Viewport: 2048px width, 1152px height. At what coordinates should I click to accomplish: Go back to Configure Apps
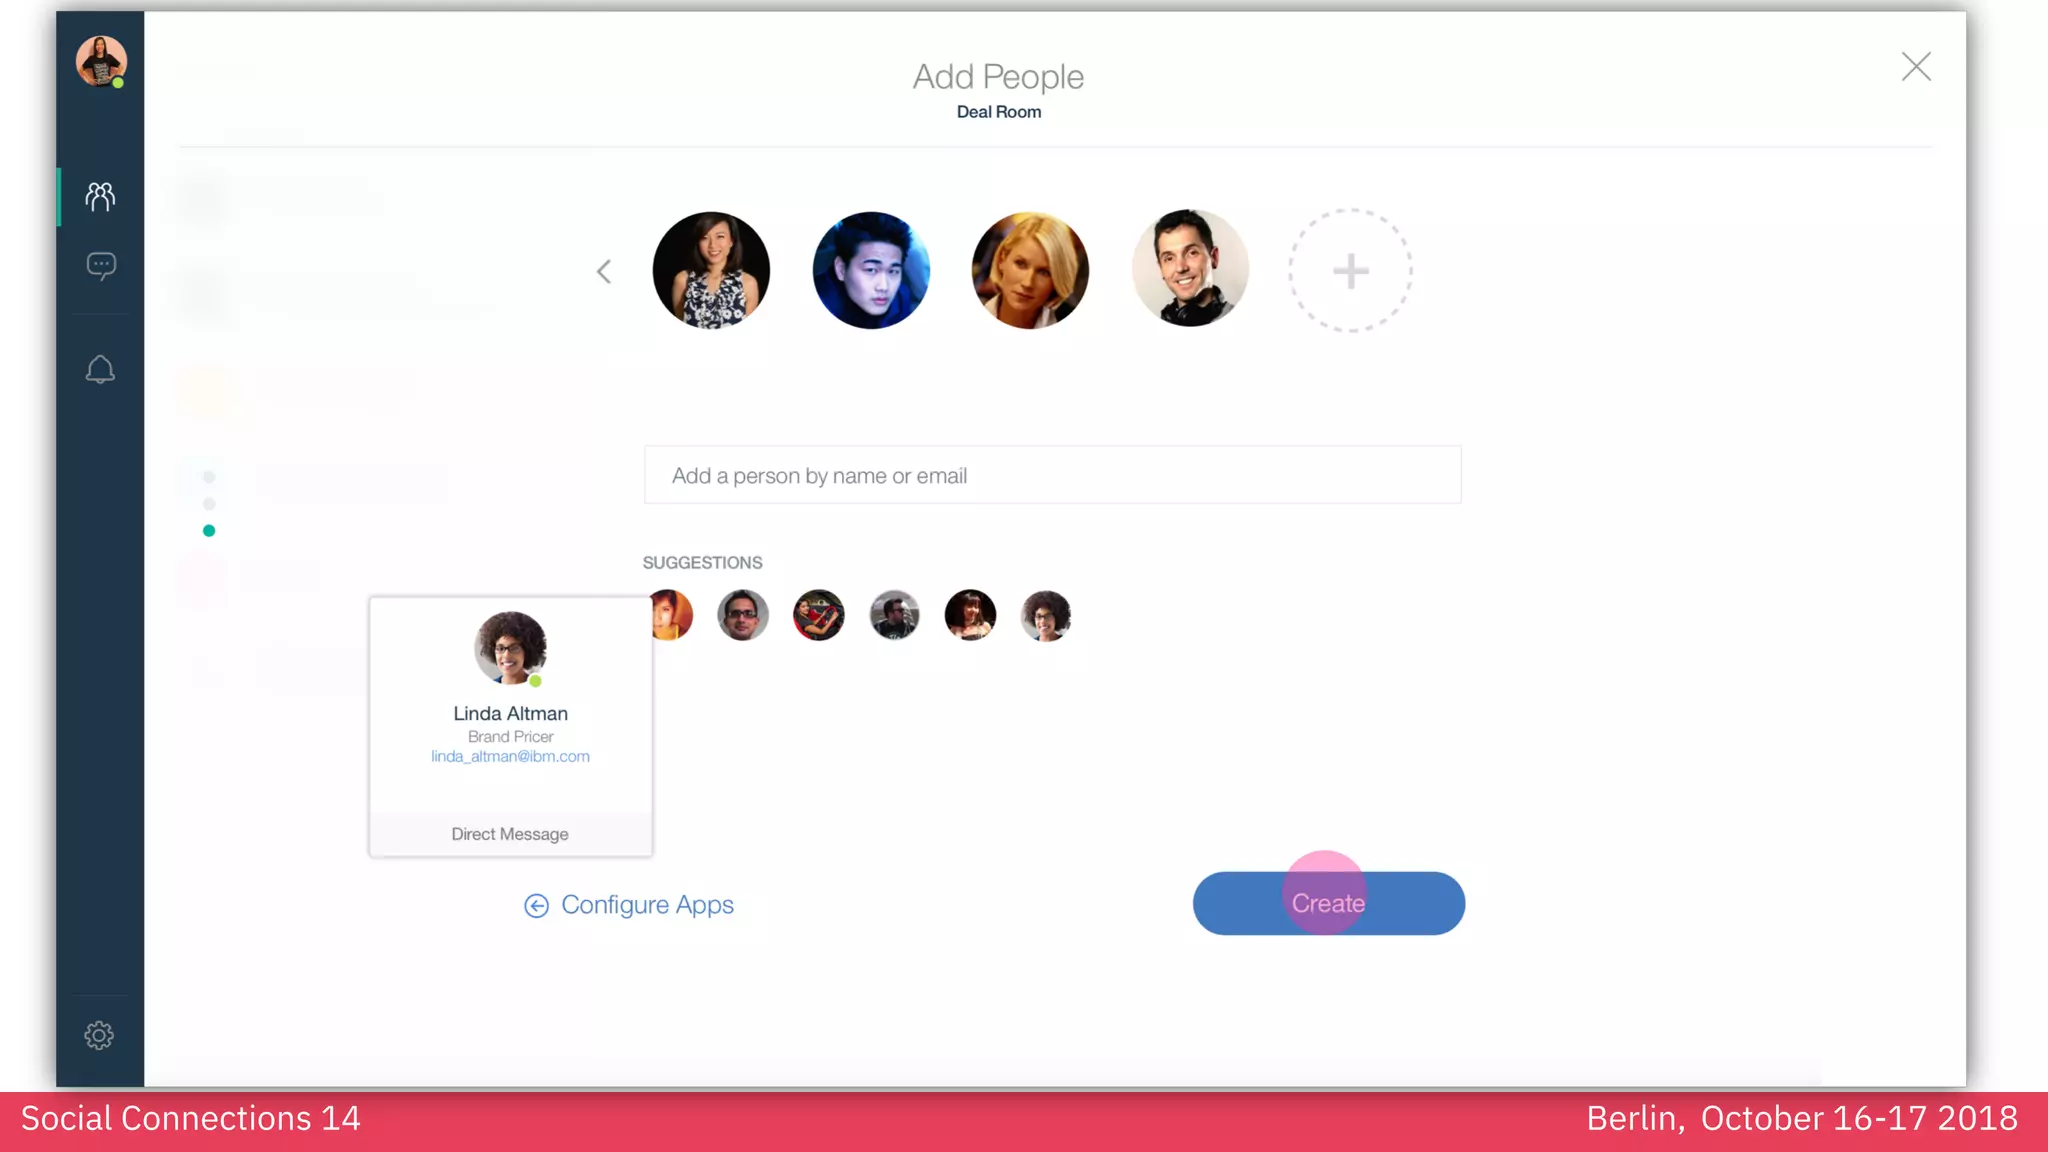(647, 905)
